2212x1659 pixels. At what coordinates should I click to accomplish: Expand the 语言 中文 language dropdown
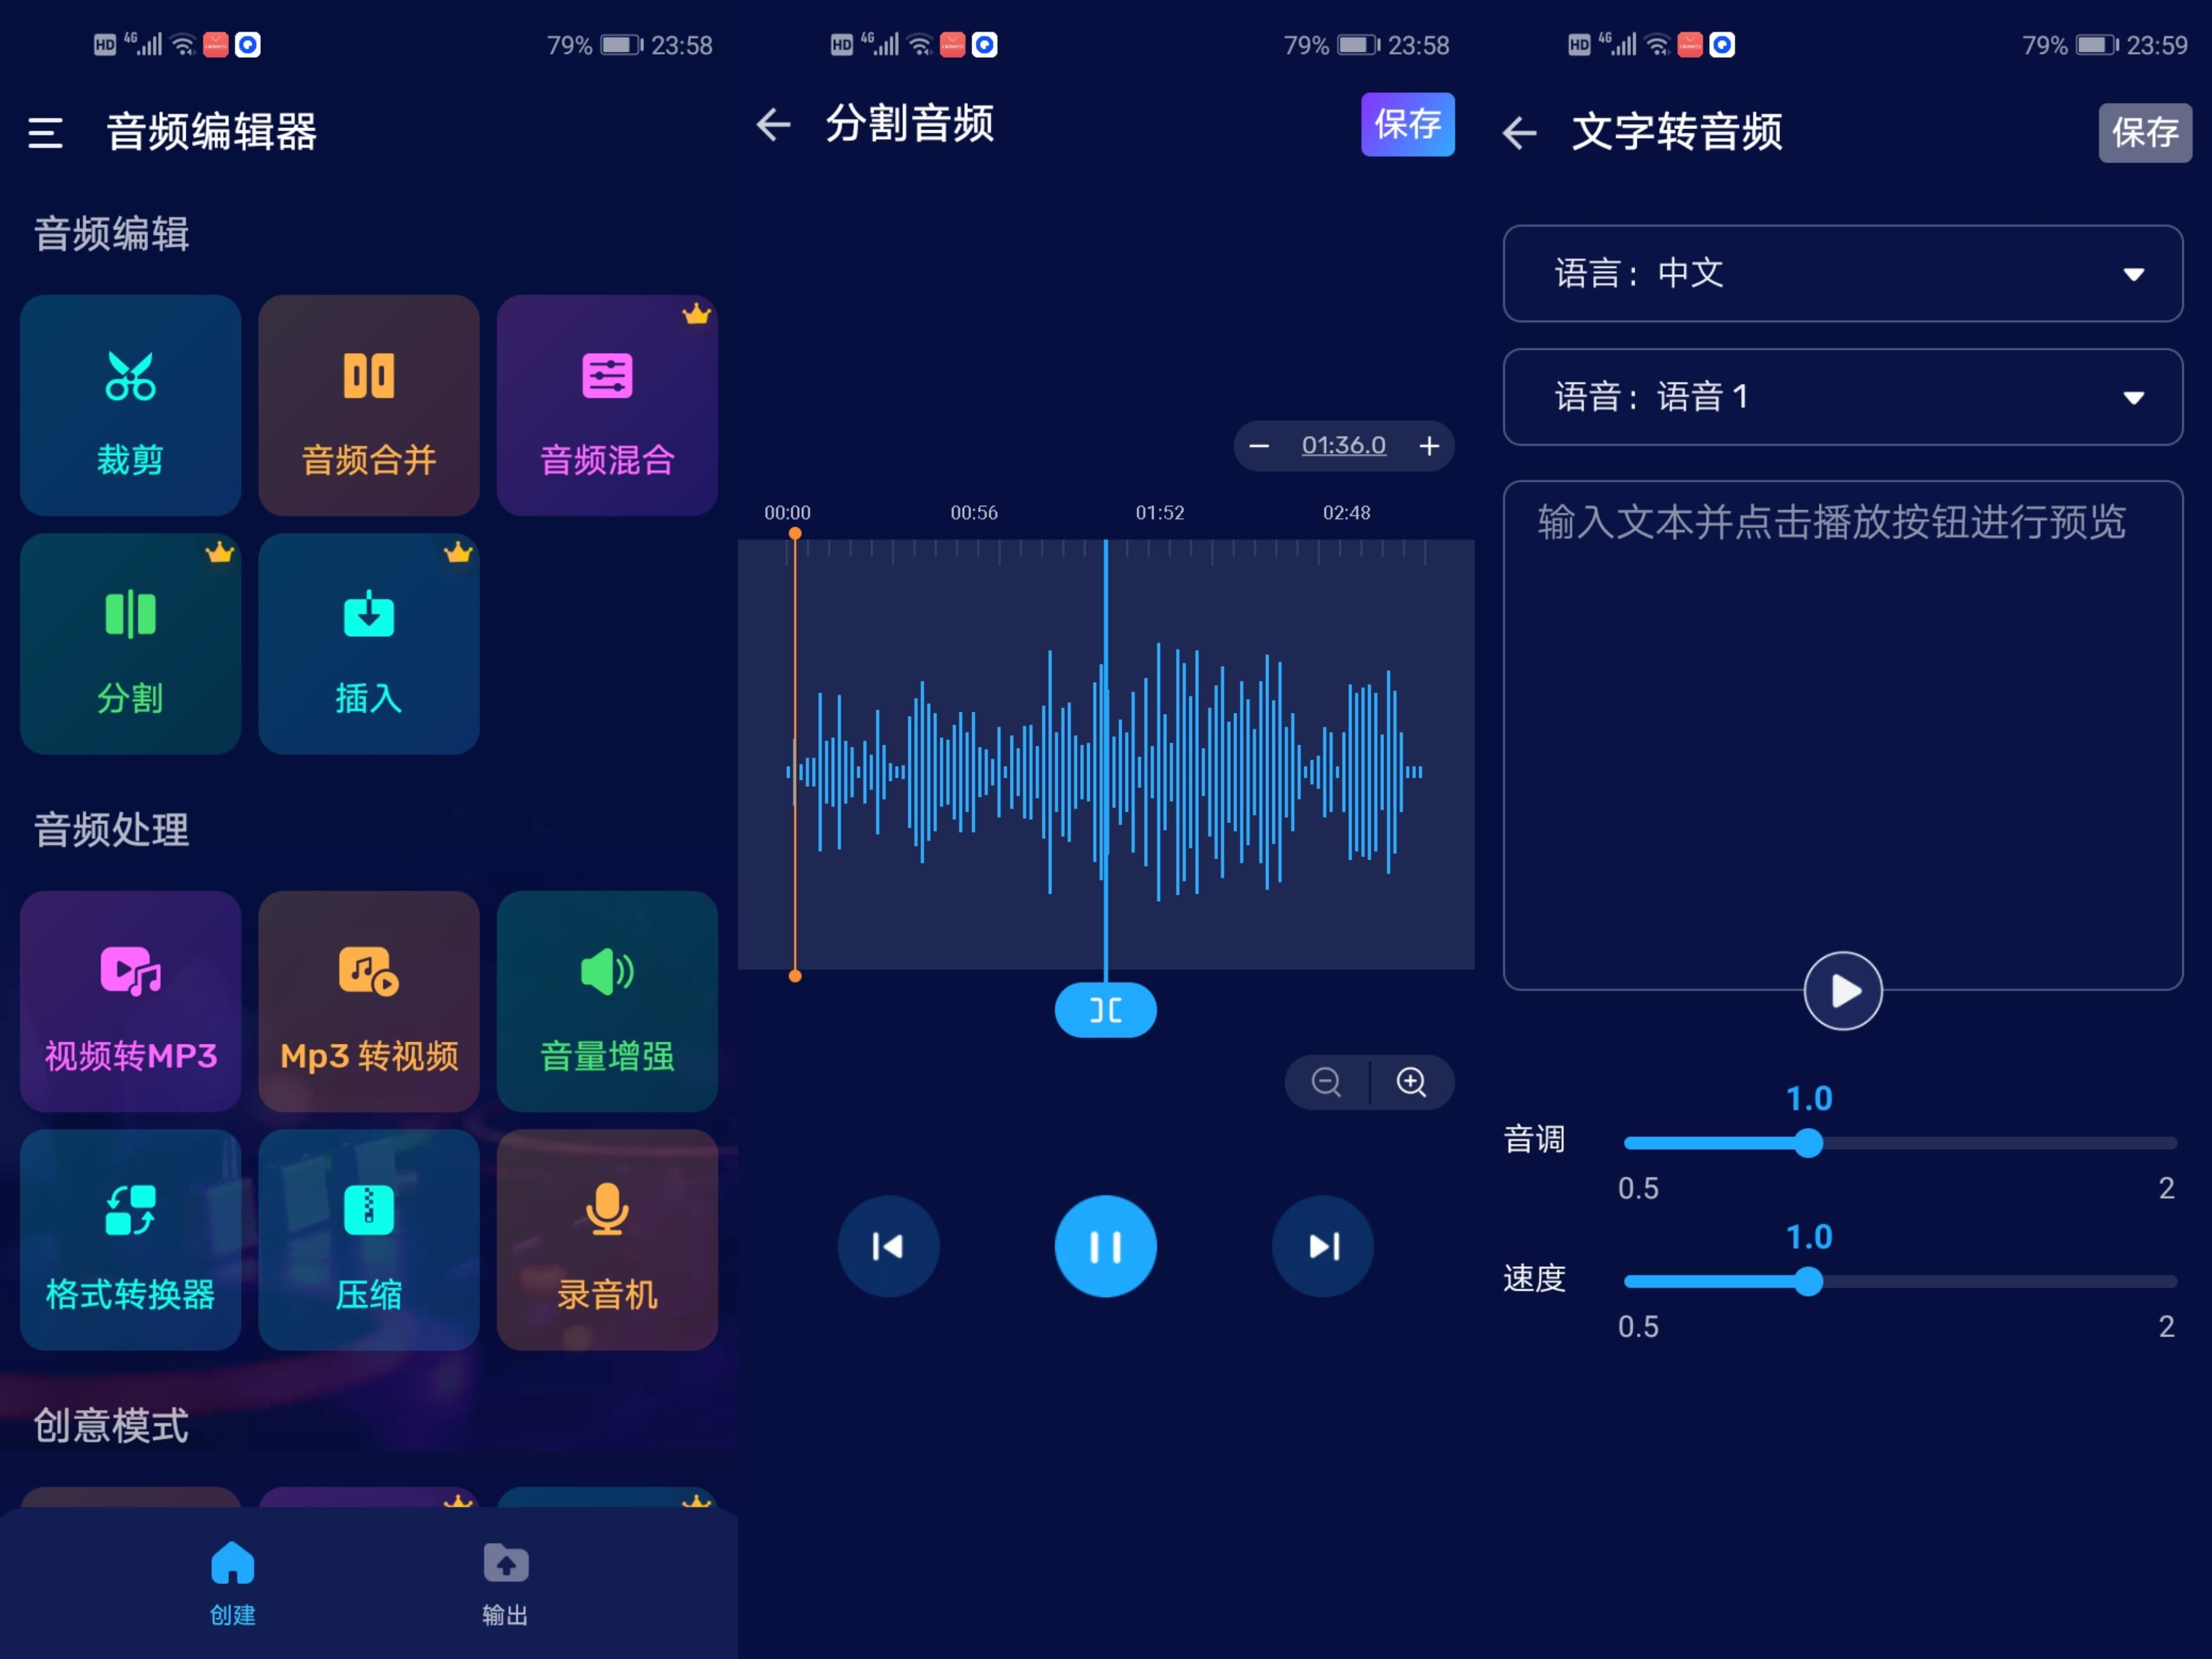tap(1842, 273)
